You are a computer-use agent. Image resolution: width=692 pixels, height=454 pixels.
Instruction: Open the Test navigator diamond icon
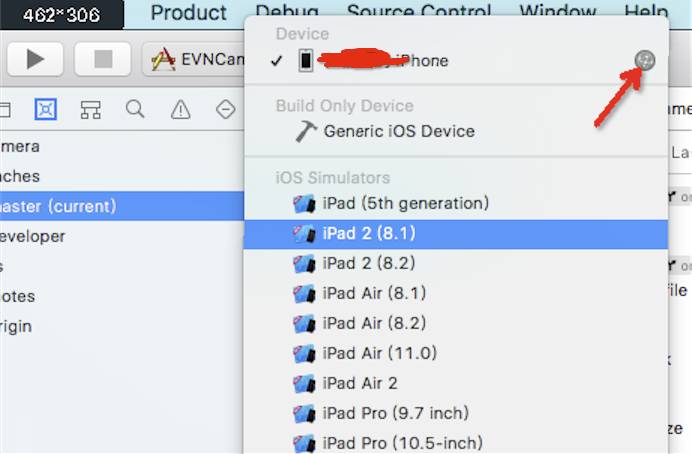point(226,109)
